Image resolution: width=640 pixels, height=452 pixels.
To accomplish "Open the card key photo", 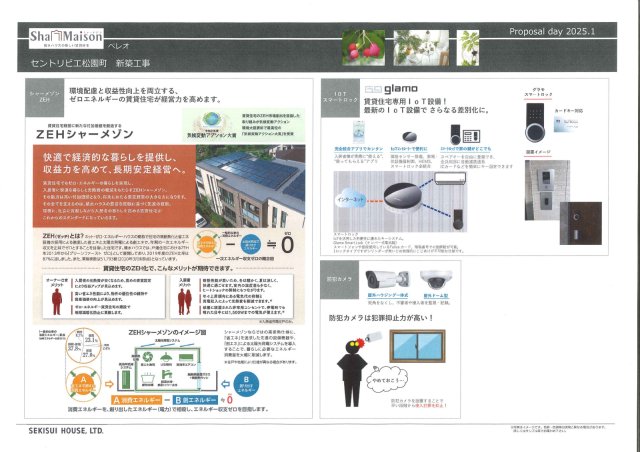I will 564,125.
